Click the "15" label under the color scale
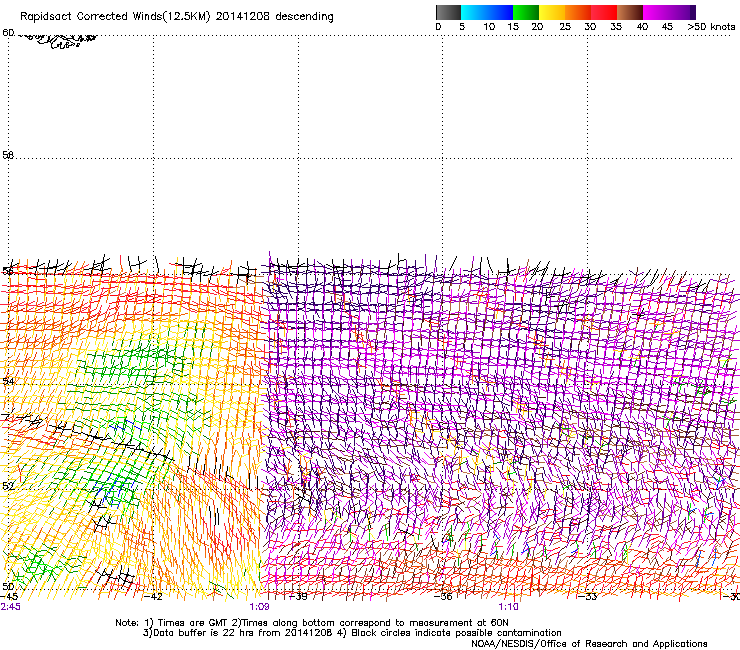The height and width of the screenshot is (650, 740). [513, 27]
